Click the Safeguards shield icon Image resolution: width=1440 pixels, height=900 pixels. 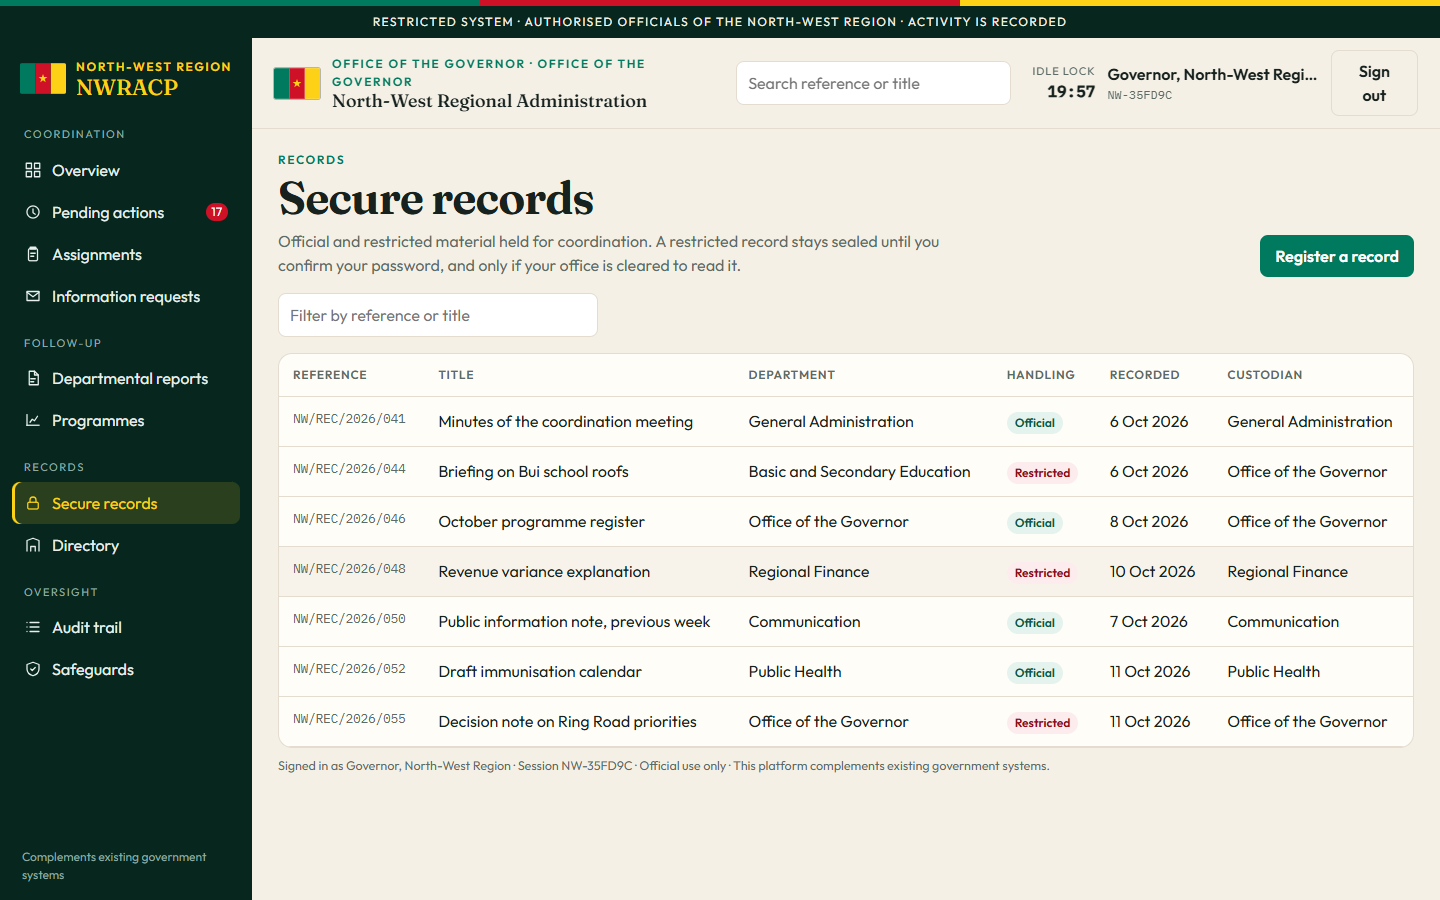[x=33, y=669]
